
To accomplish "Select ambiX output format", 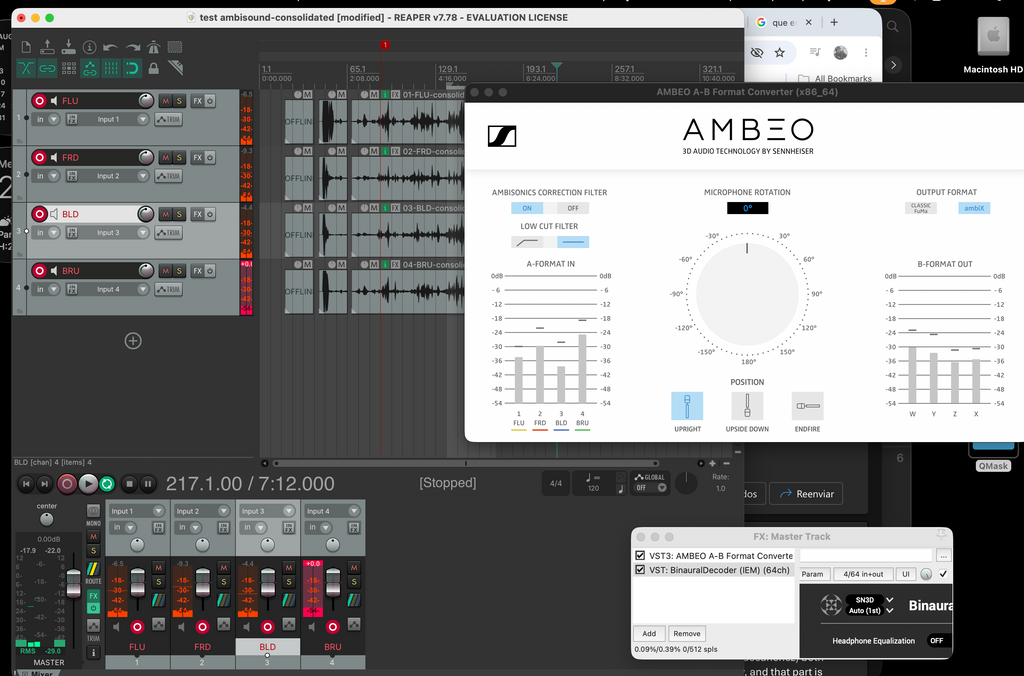I will click(974, 208).
